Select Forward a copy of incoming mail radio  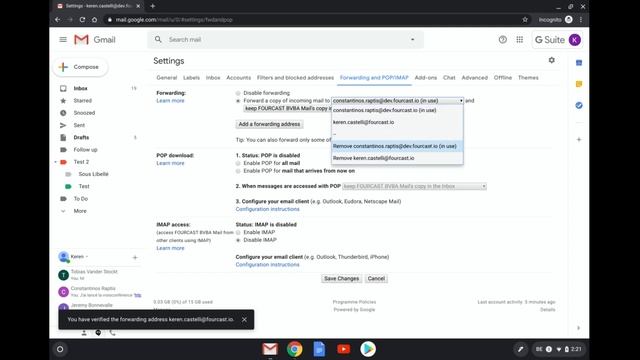click(x=238, y=101)
